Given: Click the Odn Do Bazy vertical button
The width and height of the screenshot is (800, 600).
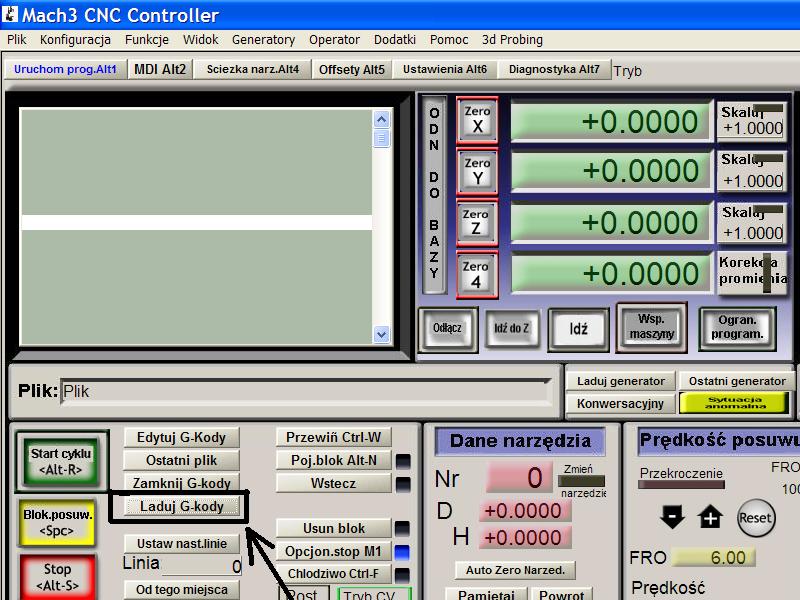Looking at the screenshot, I should pyautogui.click(x=434, y=194).
